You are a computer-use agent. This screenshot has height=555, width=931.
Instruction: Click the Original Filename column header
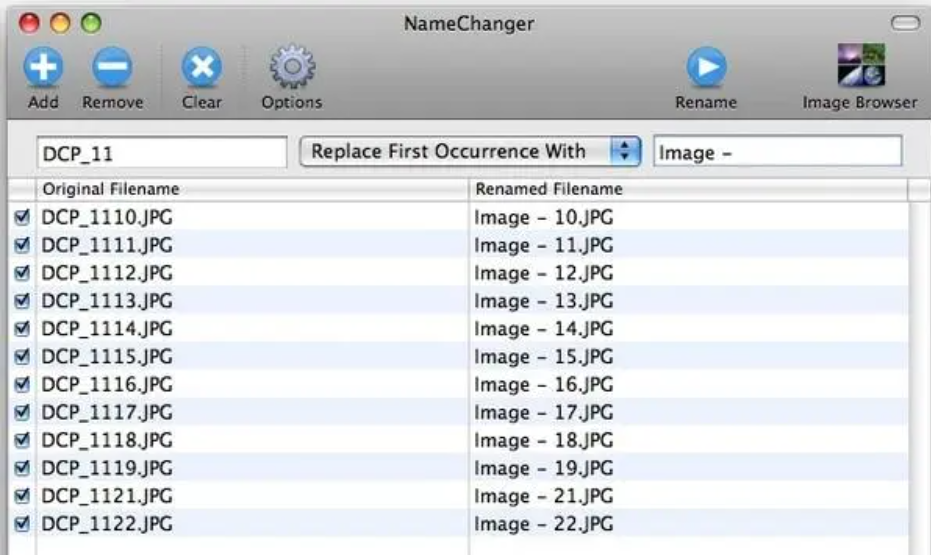[x=252, y=189]
